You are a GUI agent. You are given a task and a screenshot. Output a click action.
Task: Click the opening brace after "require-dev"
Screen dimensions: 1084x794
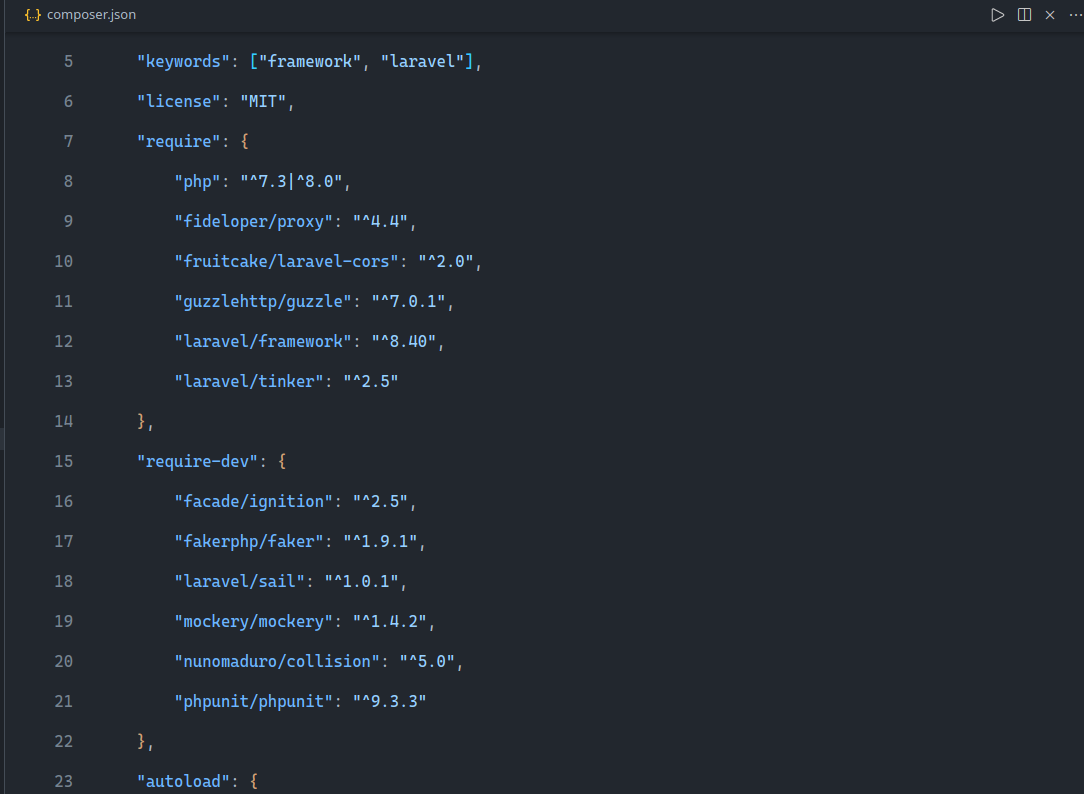click(282, 462)
